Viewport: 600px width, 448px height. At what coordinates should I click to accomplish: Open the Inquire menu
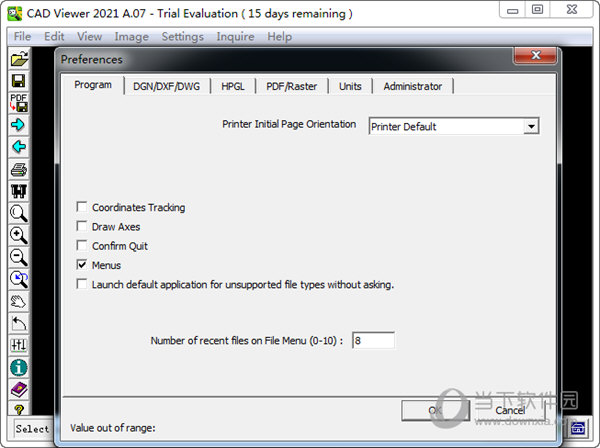pyautogui.click(x=235, y=37)
